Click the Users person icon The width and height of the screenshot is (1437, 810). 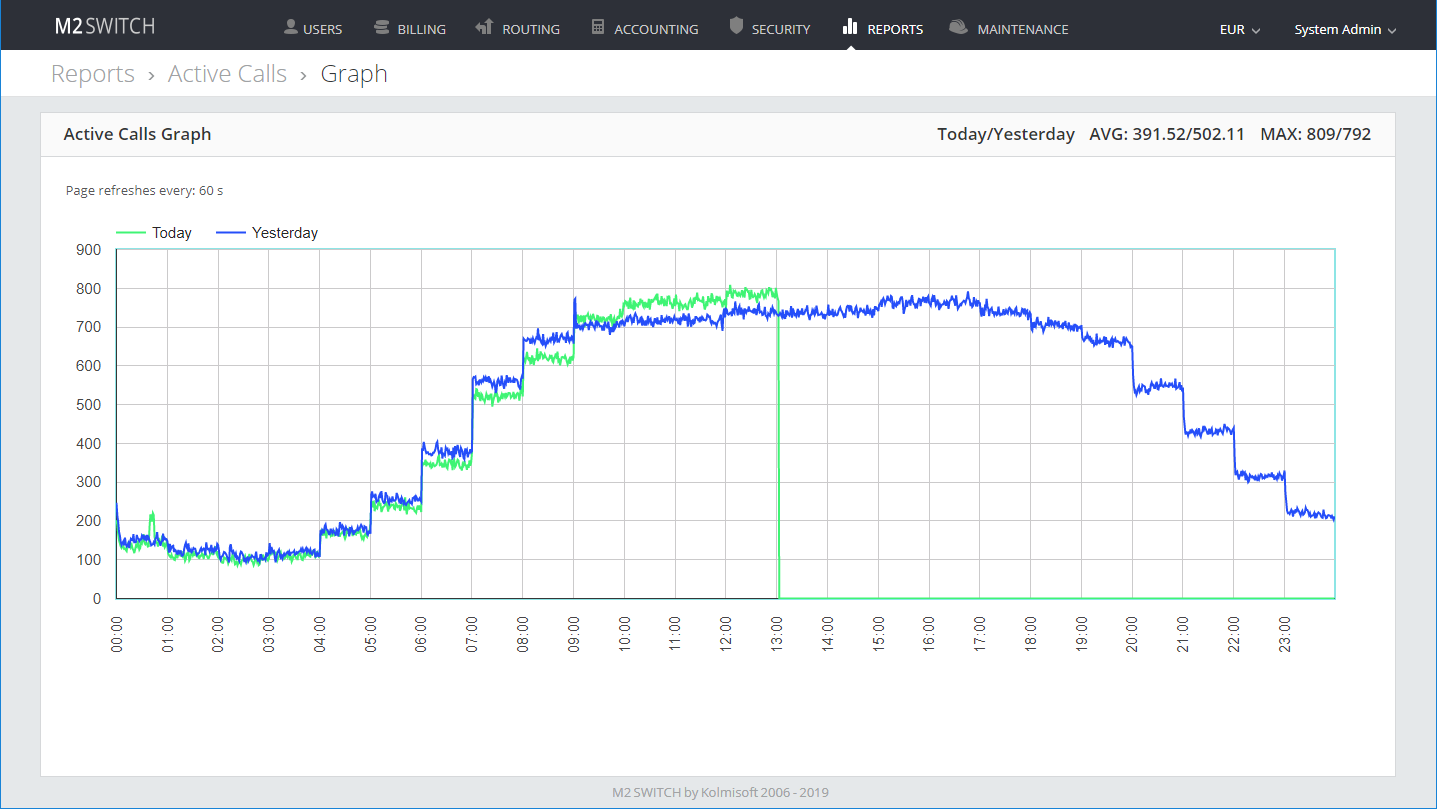[291, 27]
